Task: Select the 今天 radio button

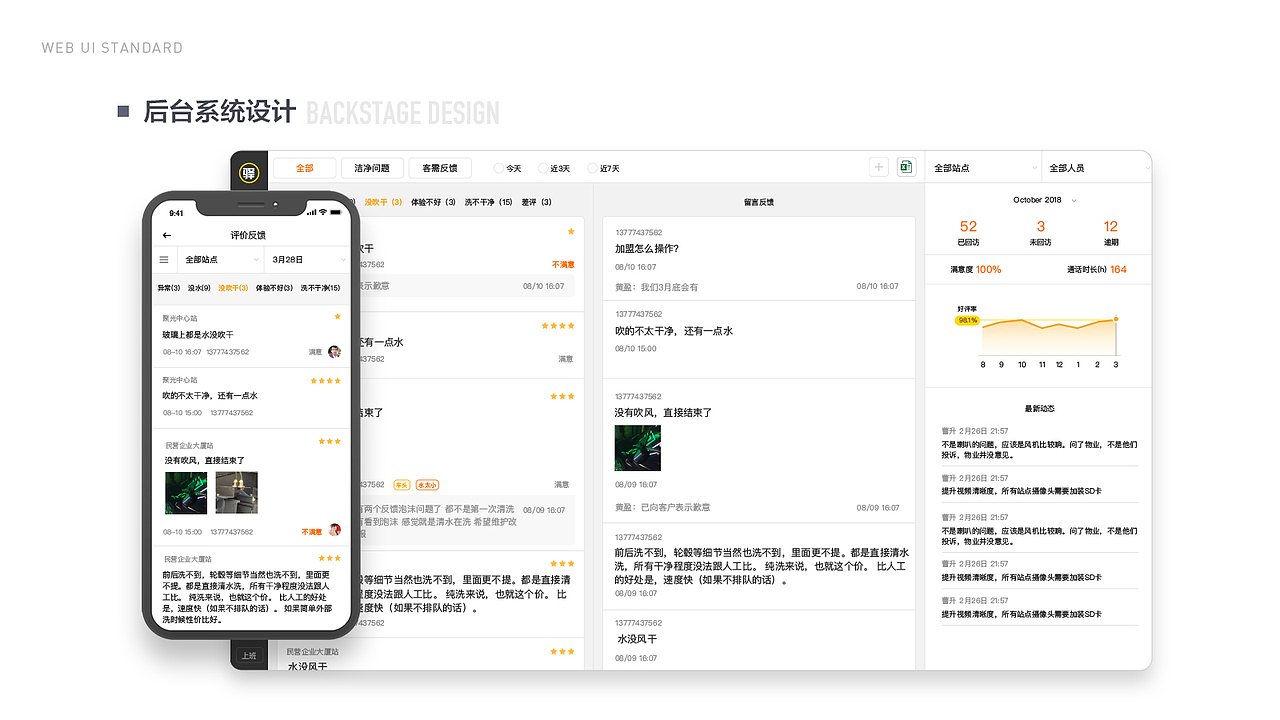Action: point(499,168)
